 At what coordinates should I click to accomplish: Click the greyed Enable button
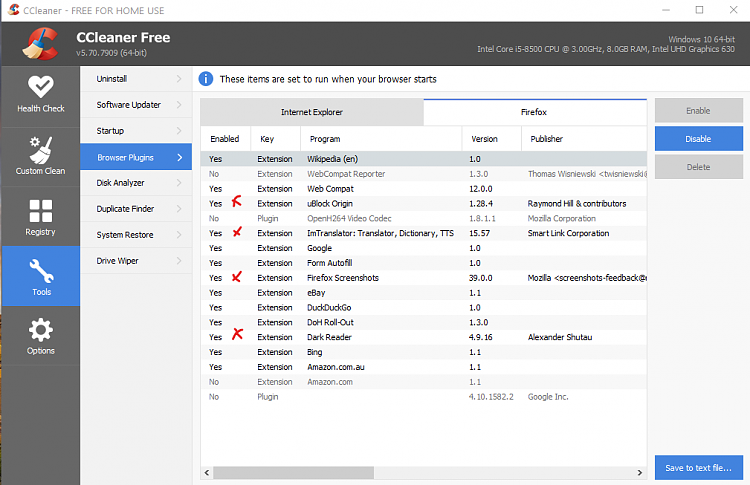click(698, 110)
